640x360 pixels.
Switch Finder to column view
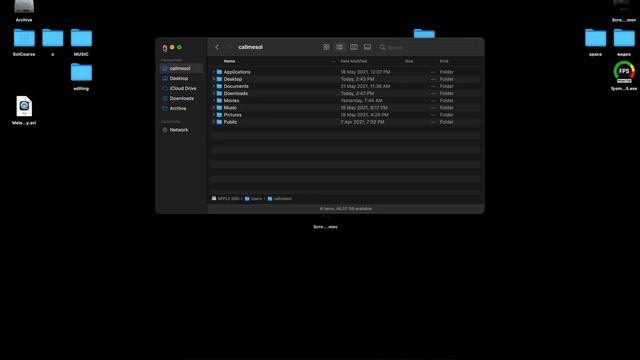[x=354, y=47]
